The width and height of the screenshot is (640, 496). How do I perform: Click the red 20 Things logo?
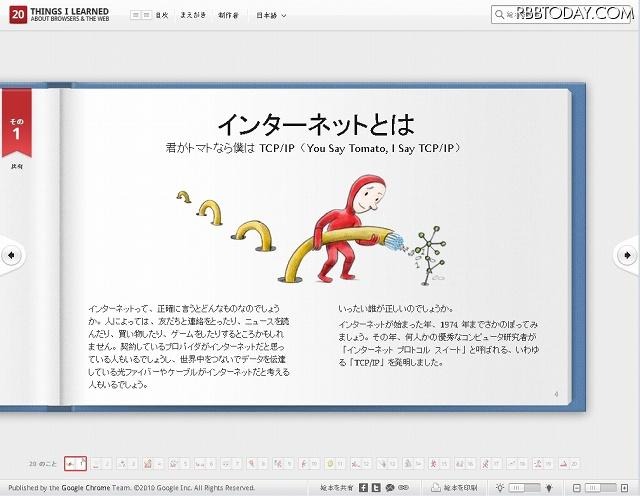click(18, 15)
